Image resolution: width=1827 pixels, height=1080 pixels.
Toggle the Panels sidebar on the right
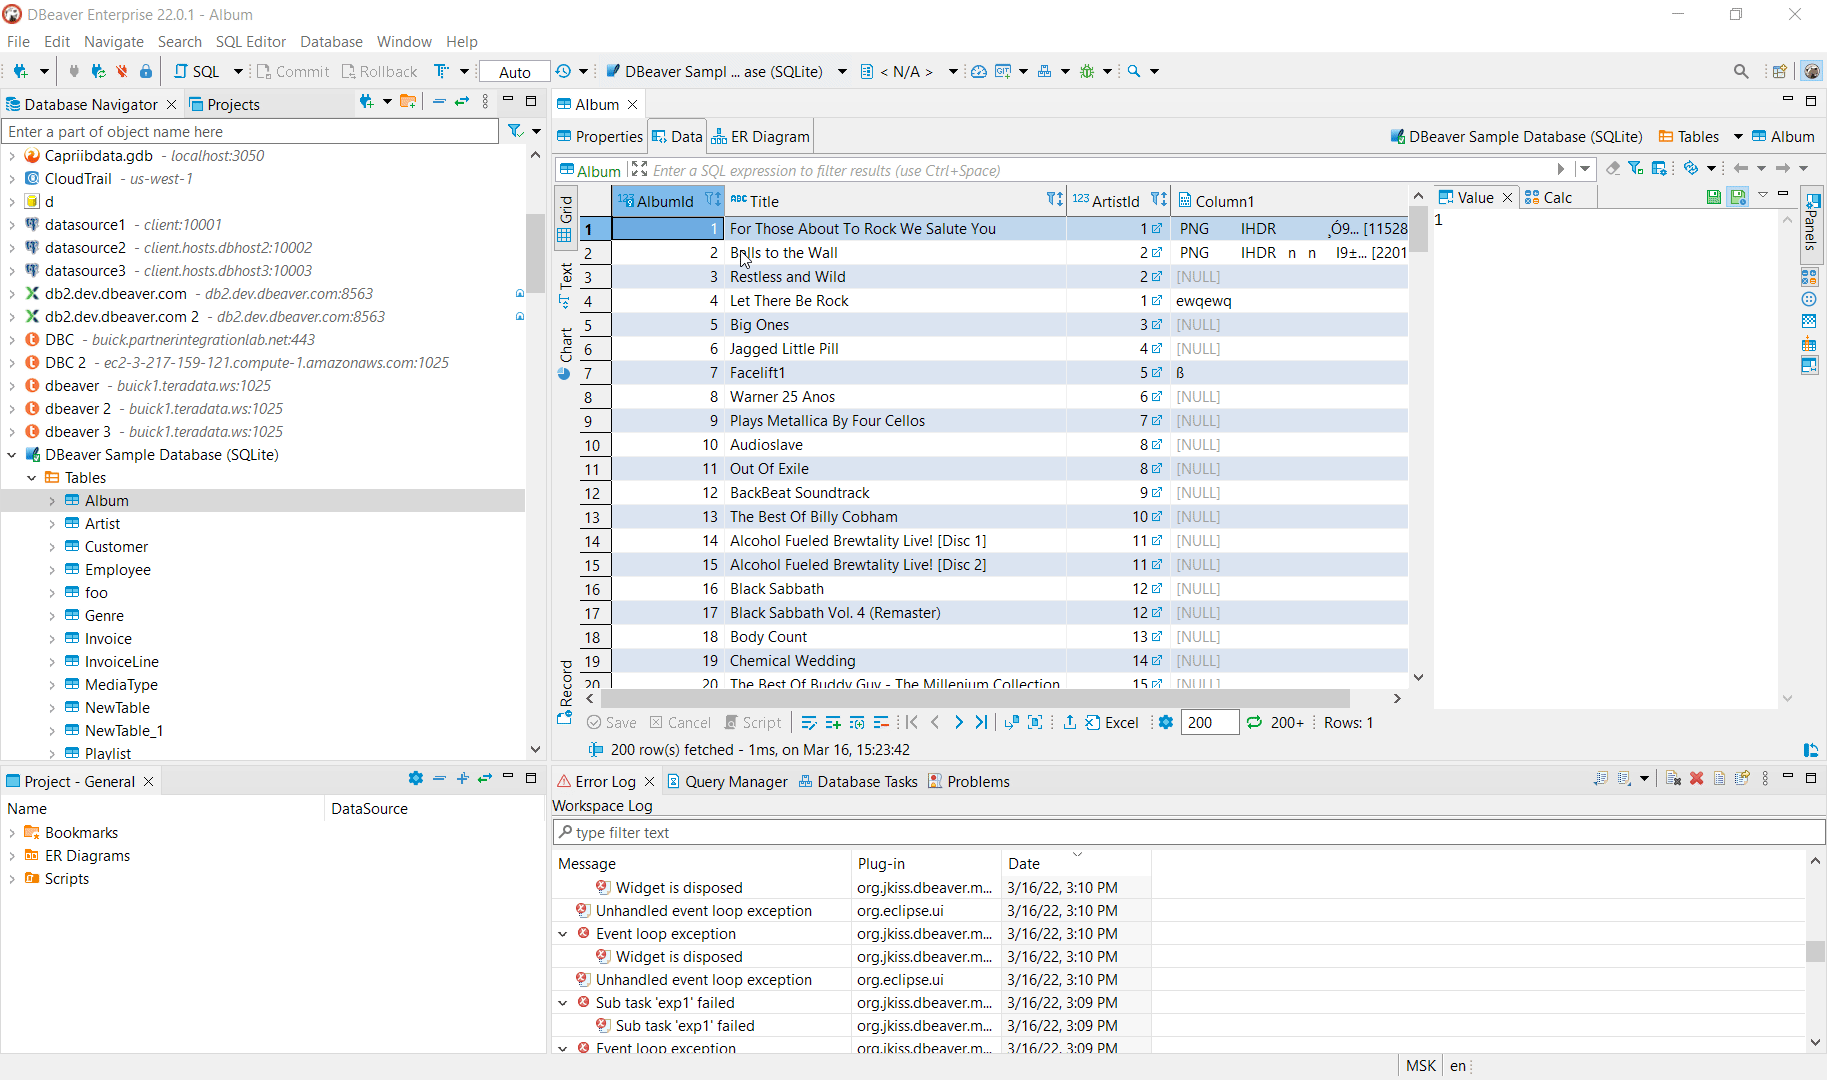pos(1811,225)
